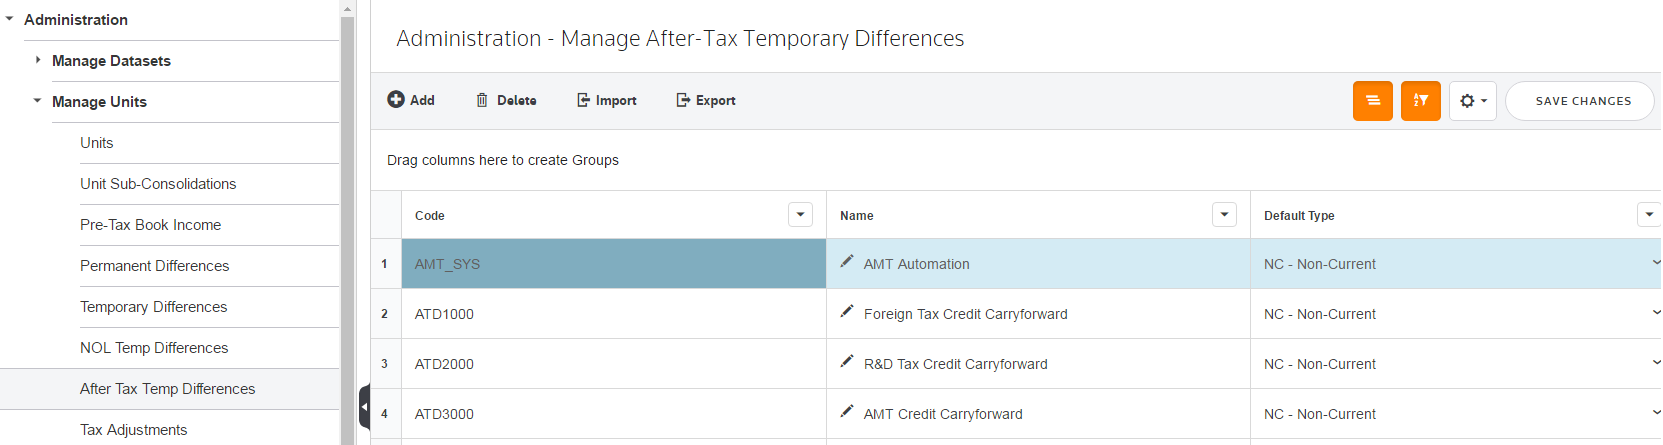
Task: Toggle the orange grouping panel button
Action: click(1372, 101)
